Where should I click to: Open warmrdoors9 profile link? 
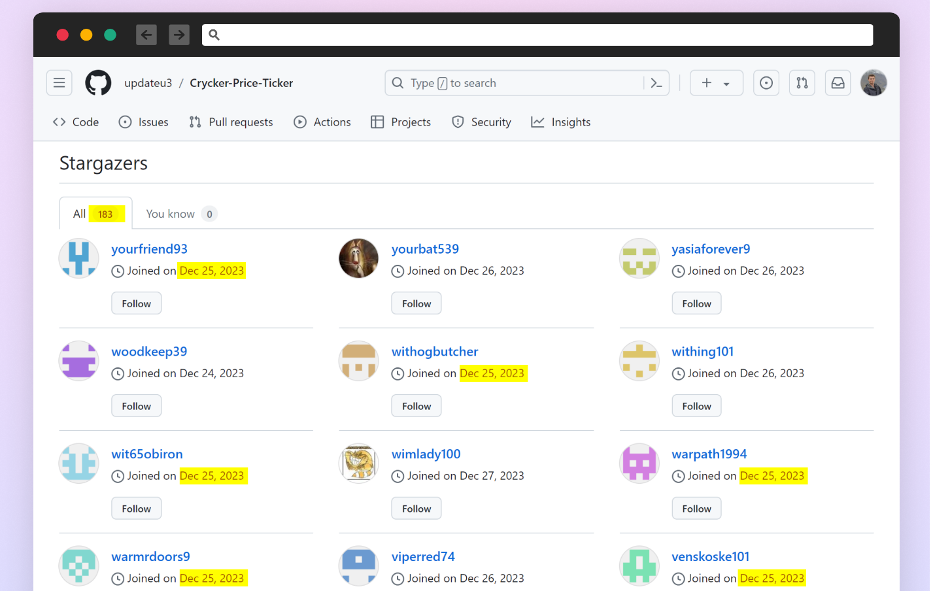click(151, 556)
